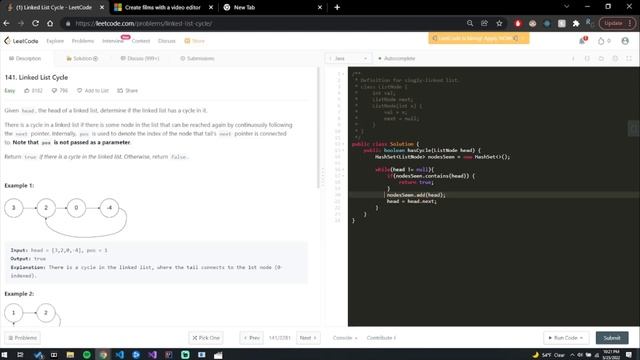The height and width of the screenshot is (360, 640).
Task: Share this problem
Action: (127, 91)
